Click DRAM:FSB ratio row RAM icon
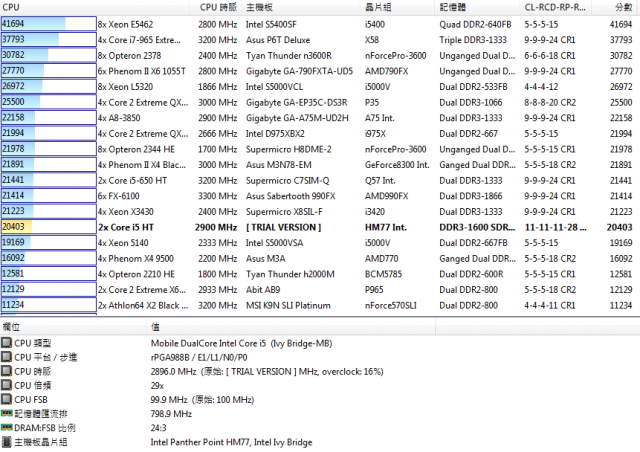The image size is (640, 452). [7, 428]
